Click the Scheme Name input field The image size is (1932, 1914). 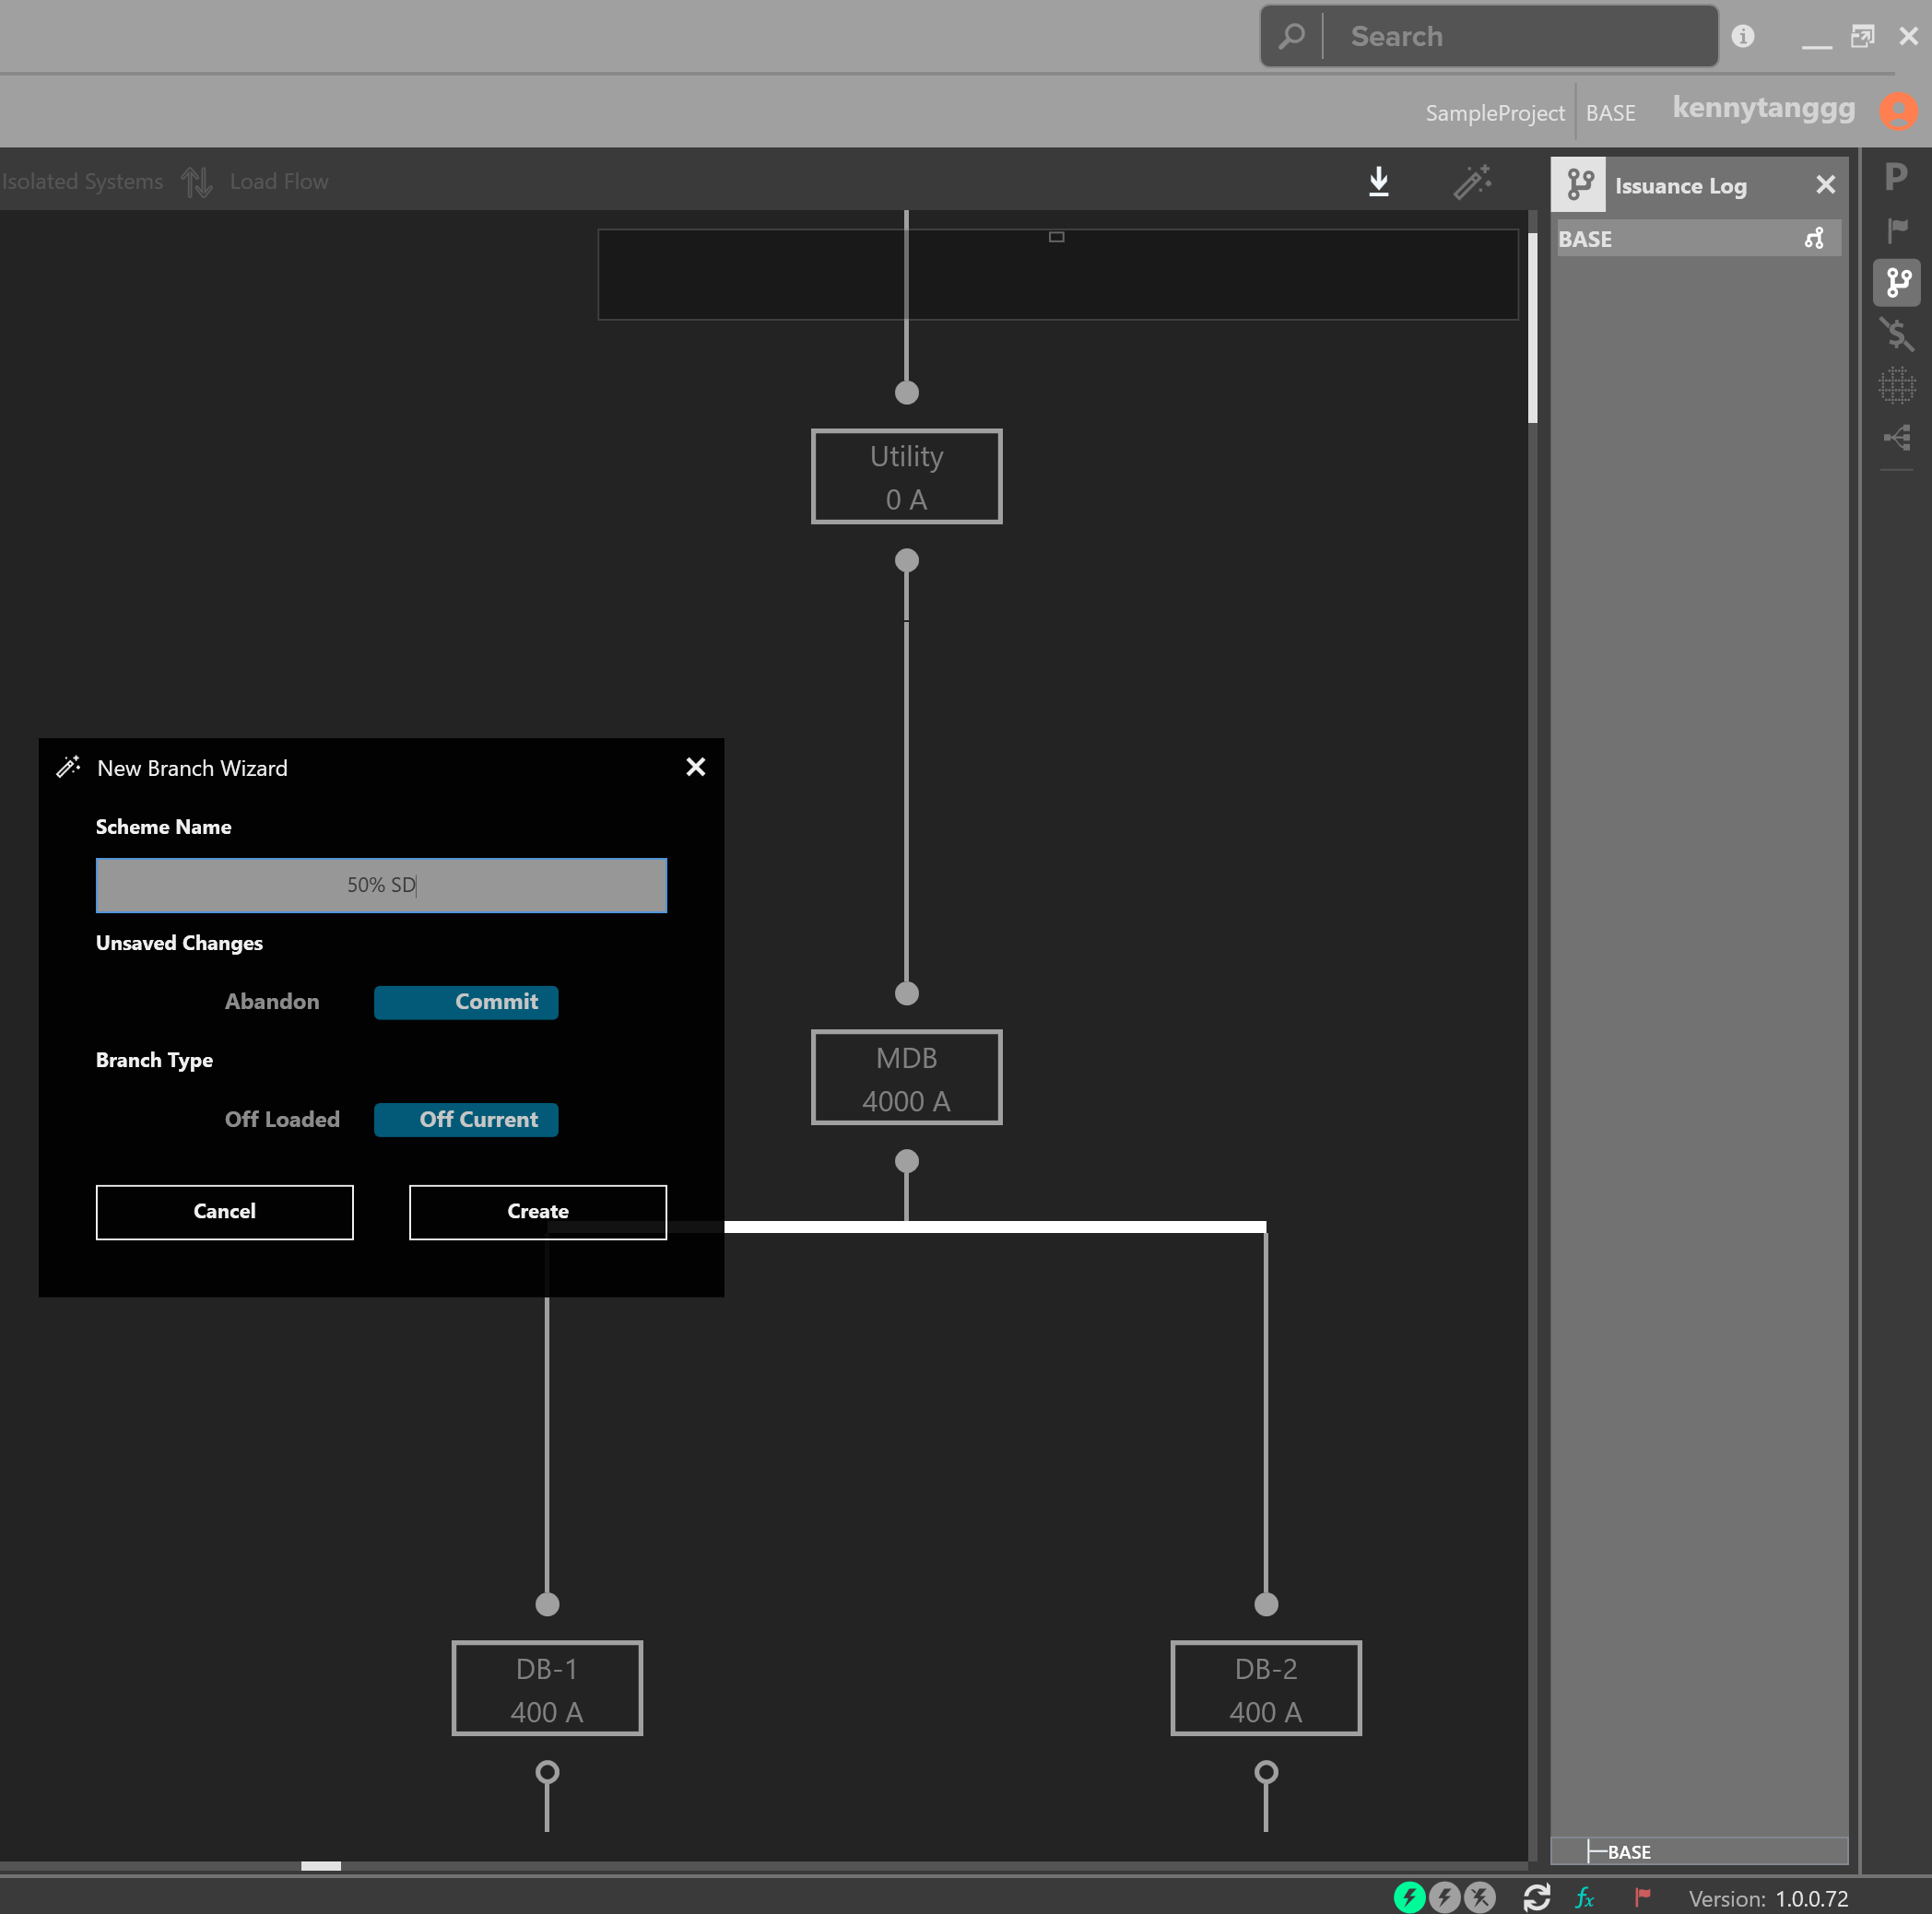pos(381,885)
